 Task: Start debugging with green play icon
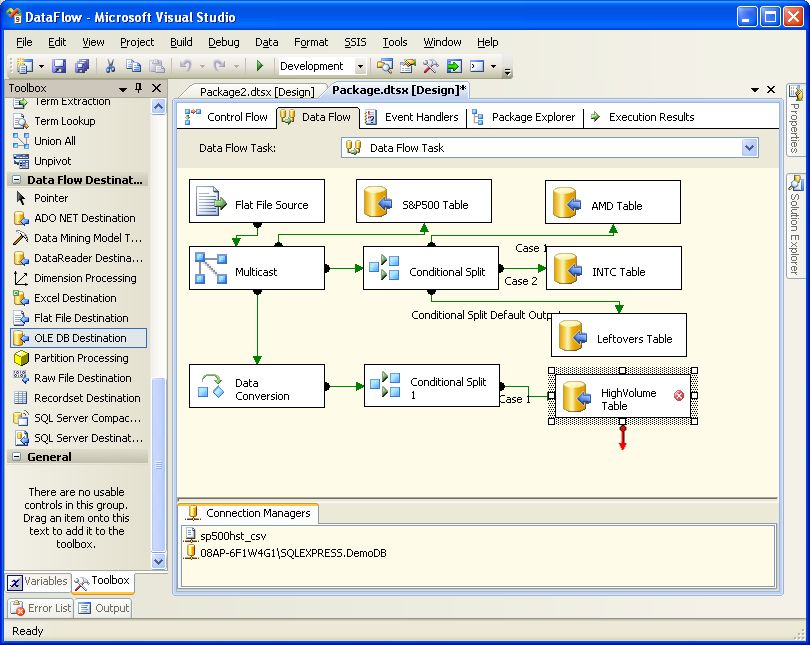260,66
